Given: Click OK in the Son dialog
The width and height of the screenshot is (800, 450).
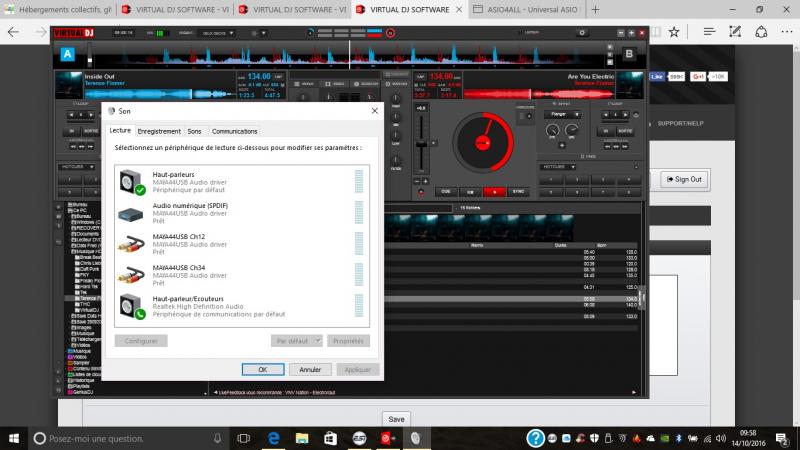Looking at the screenshot, I should coord(263,369).
